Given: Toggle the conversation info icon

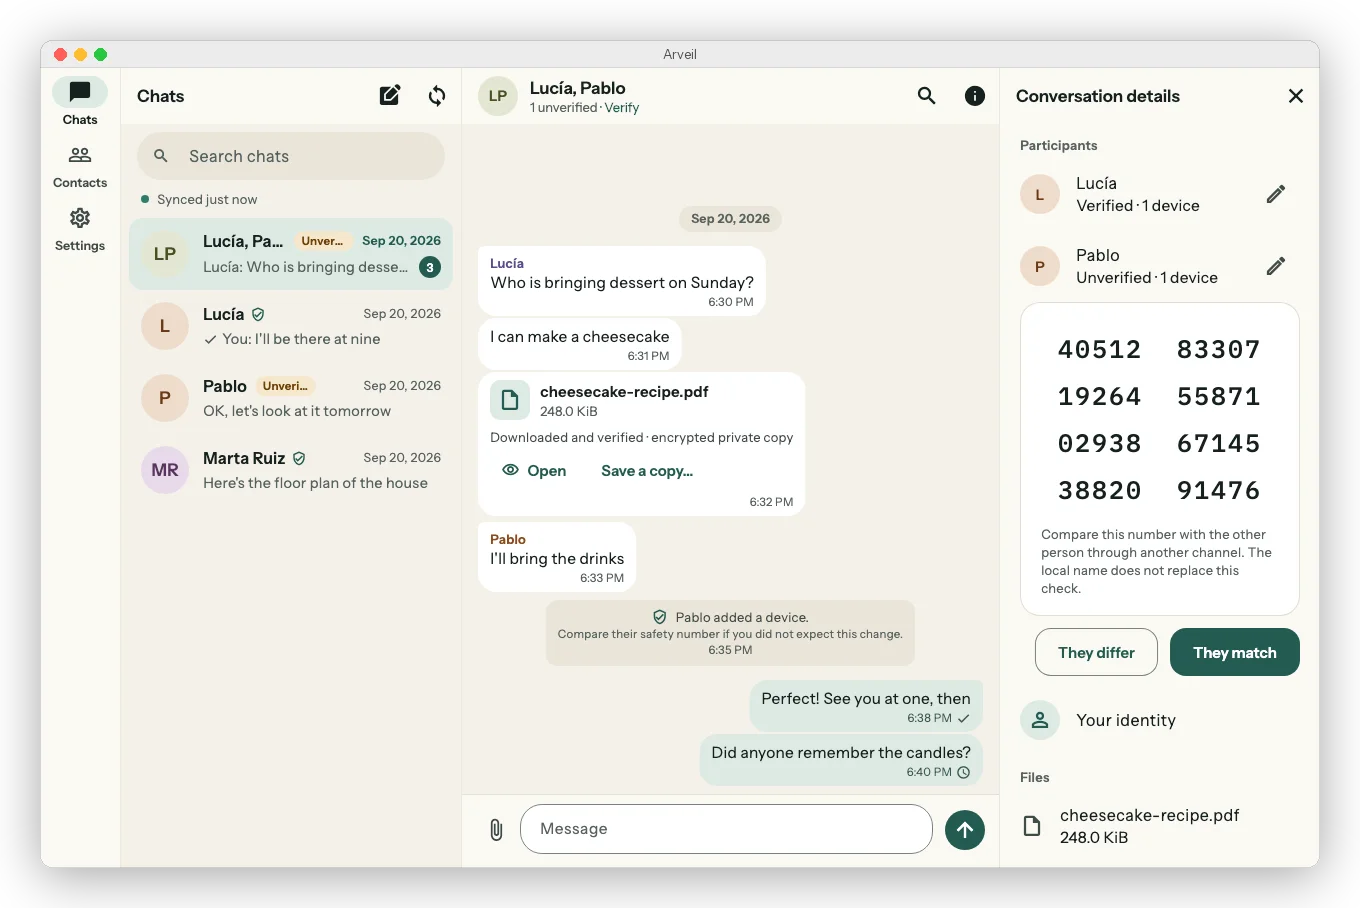Looking at the screenshot, I should click(975, 96).
